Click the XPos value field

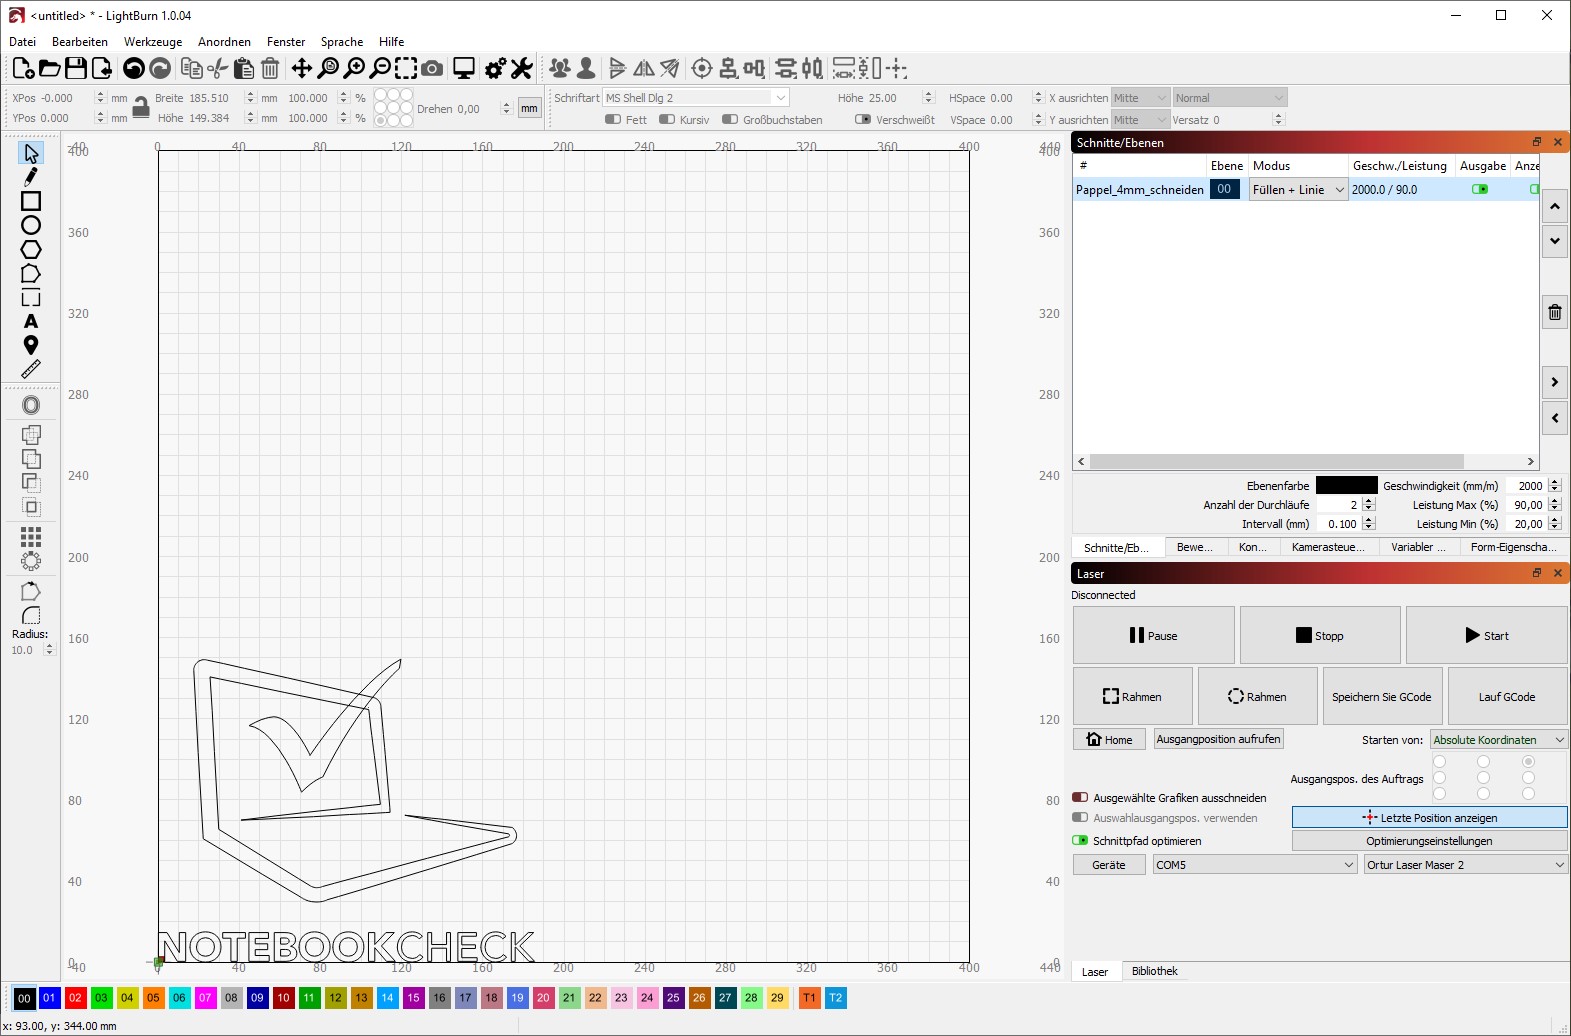[66, 98]
